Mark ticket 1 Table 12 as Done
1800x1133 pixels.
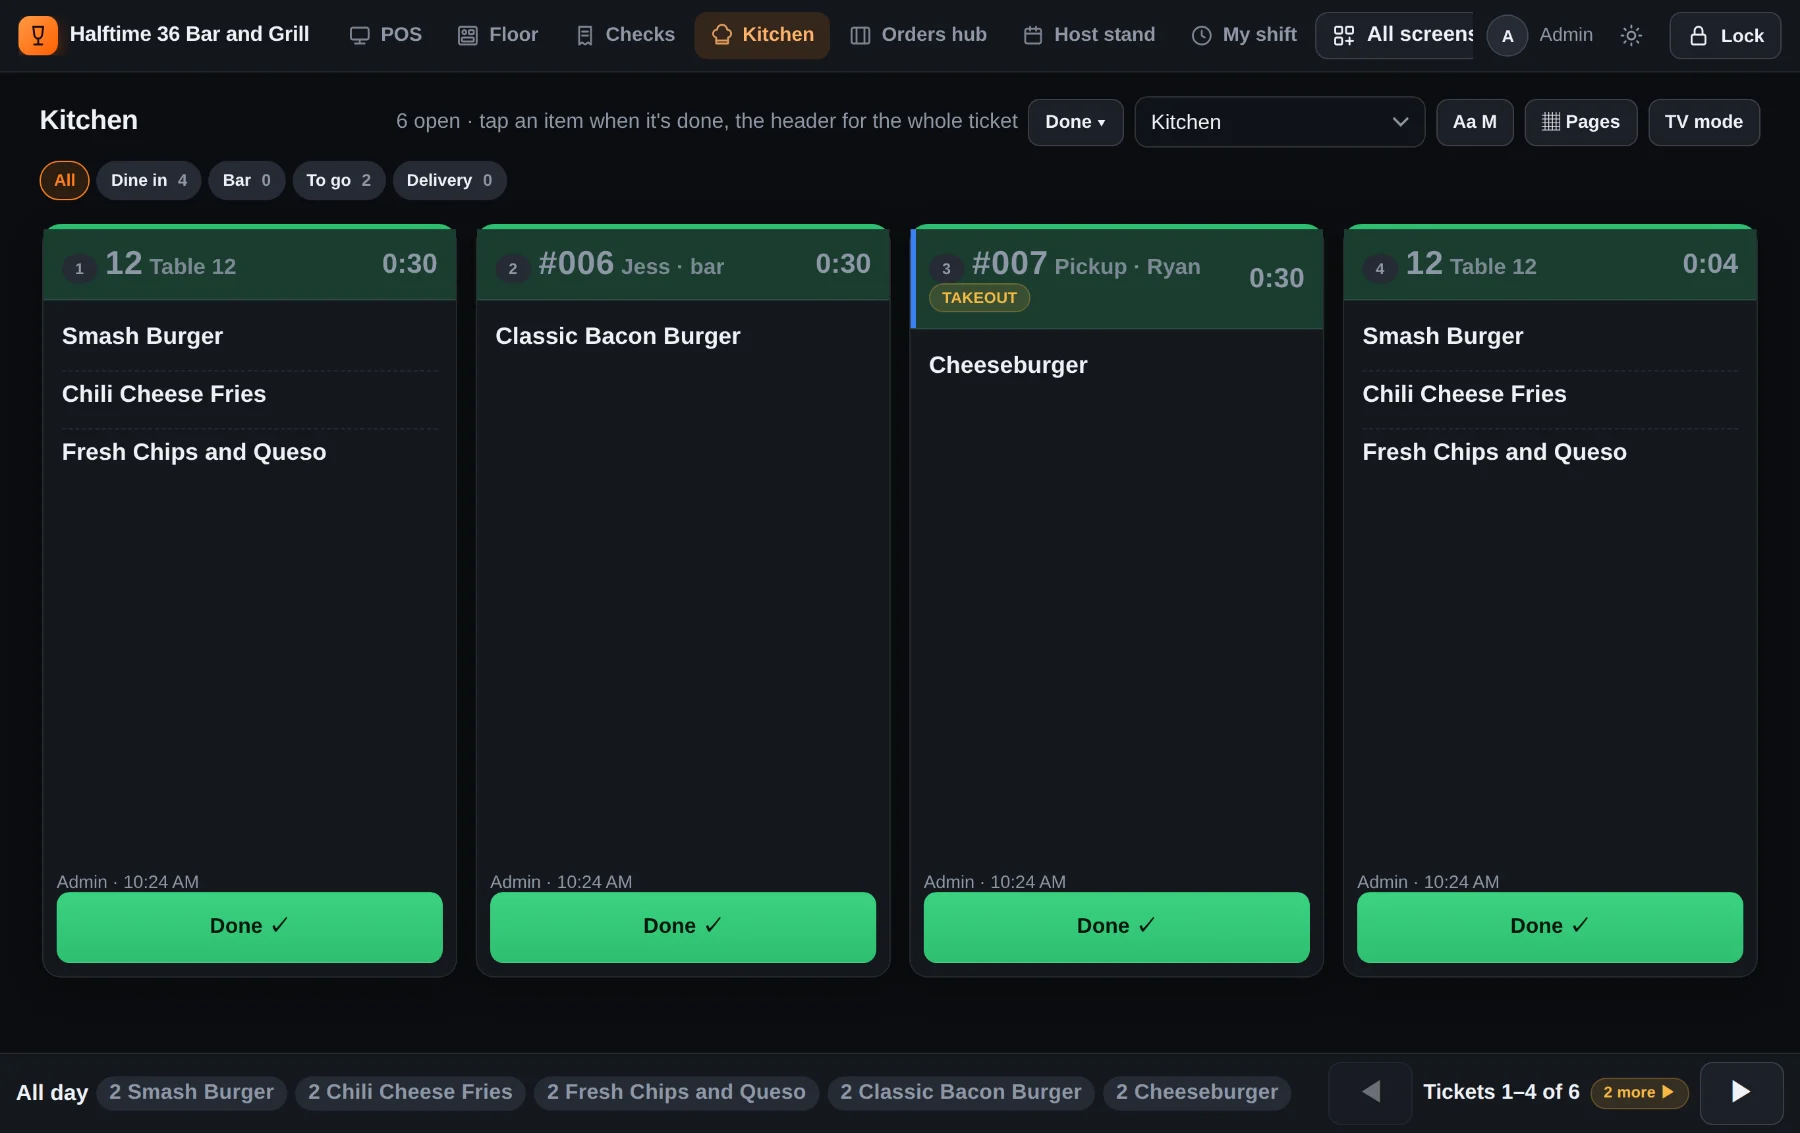tap(249, 927)
